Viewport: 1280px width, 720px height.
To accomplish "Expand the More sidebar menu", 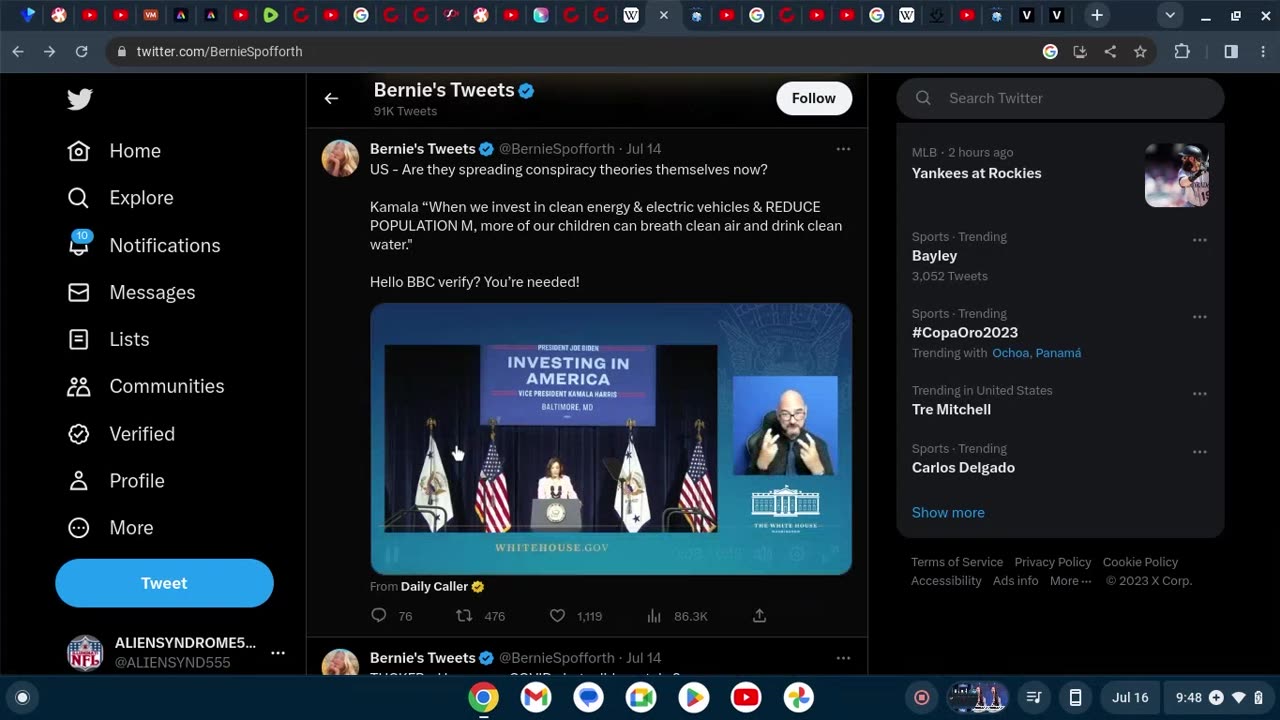I will point(110,527).
